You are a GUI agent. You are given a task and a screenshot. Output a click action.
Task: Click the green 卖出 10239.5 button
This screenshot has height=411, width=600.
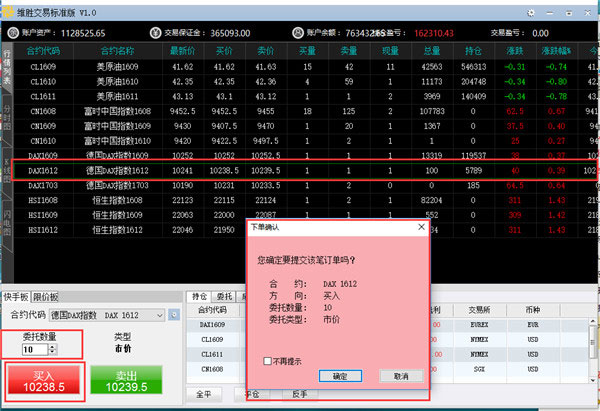coord(126,380)
